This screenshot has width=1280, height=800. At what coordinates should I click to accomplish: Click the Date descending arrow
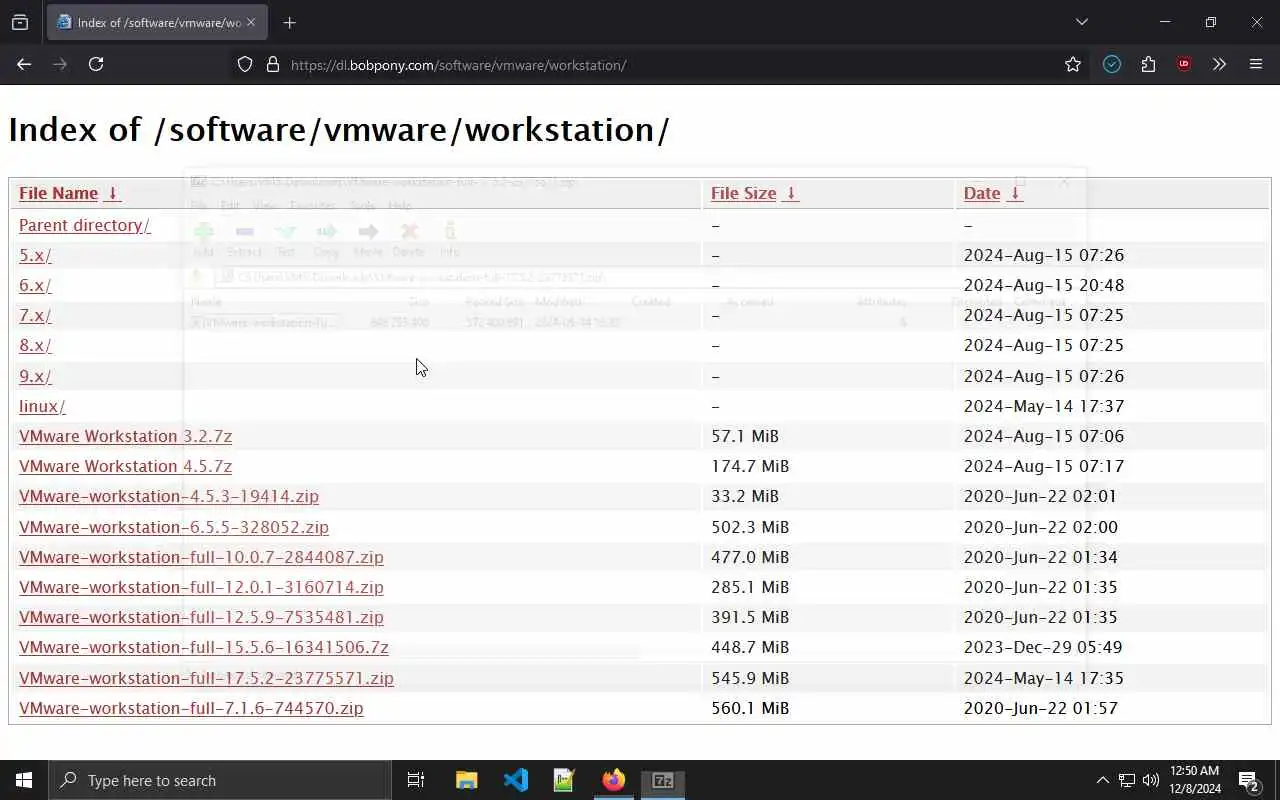pyautogui.click(x=1015, y=193)
